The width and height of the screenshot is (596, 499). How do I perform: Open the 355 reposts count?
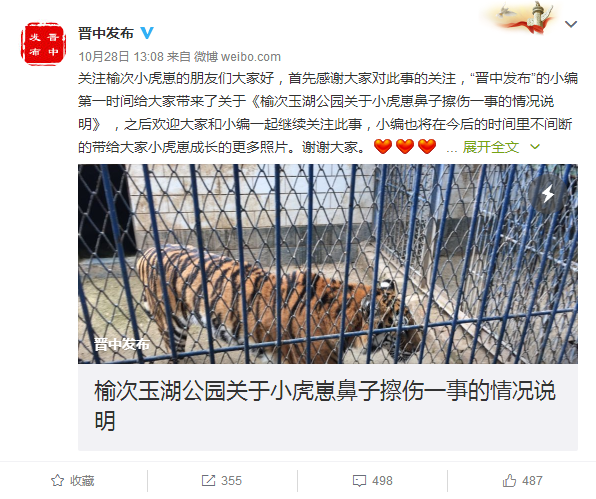tap(231, 481)
